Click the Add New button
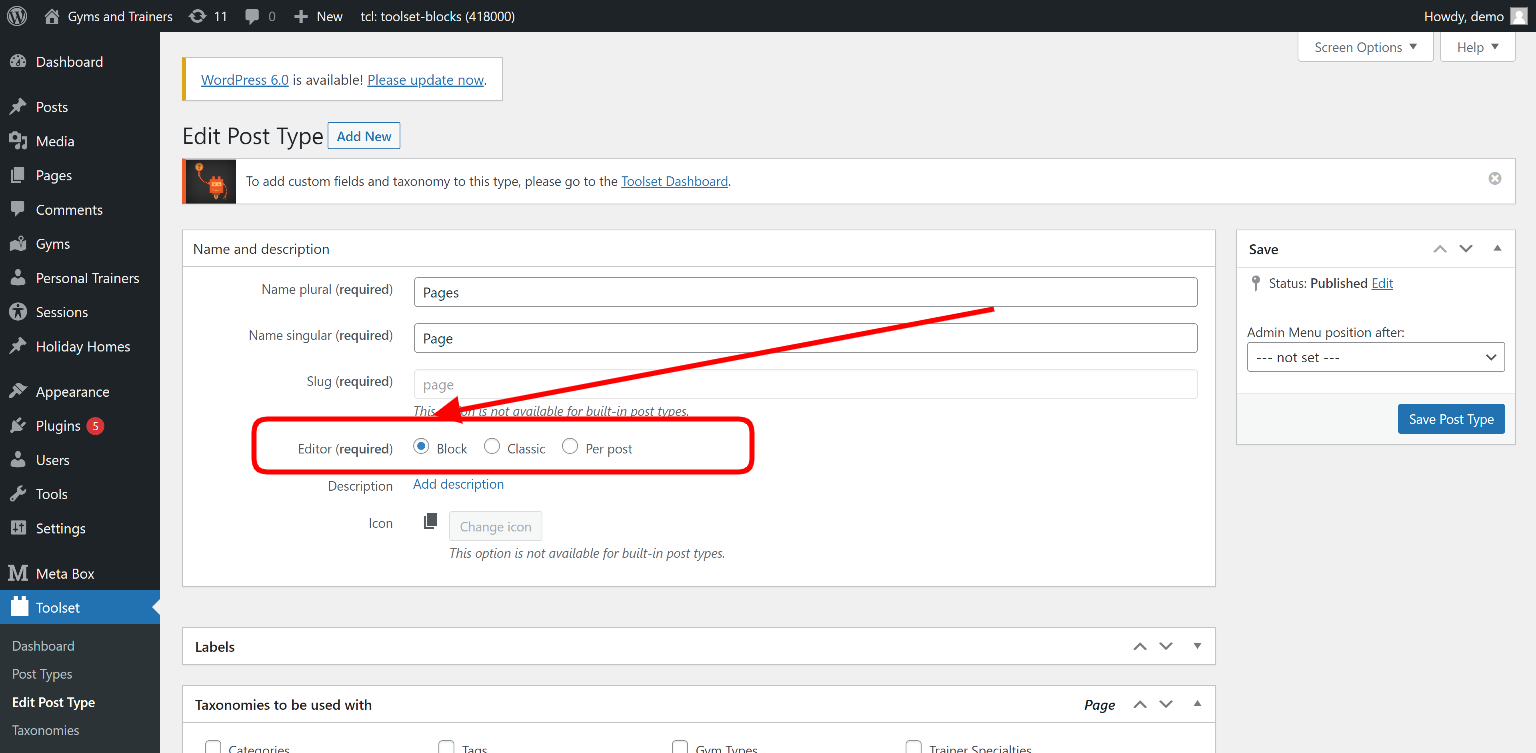 (x=364, y=136)
